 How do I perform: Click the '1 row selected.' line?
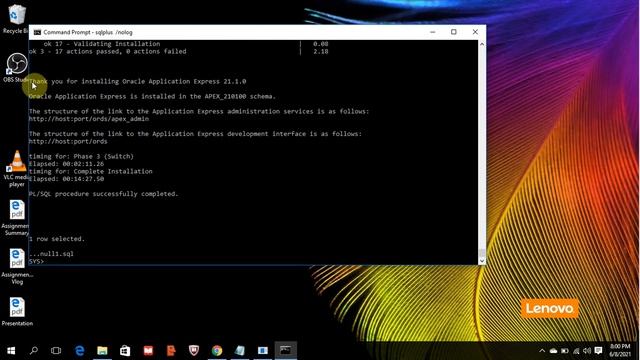coord(57,239)
